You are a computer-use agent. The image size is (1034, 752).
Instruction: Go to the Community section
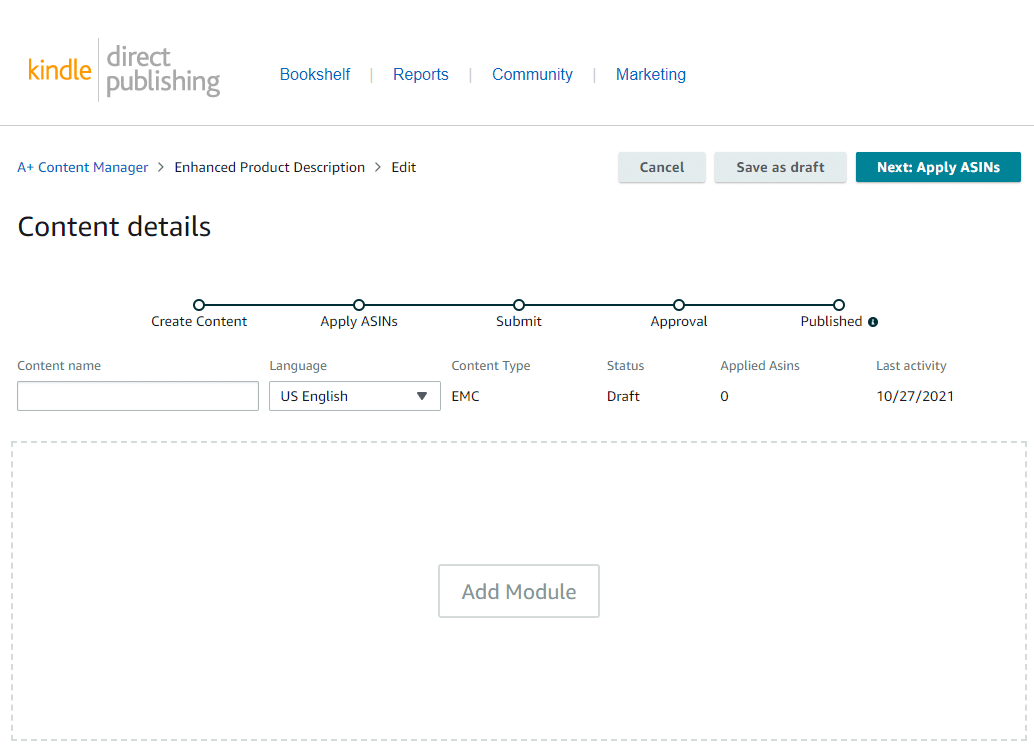tap(532, 75)
